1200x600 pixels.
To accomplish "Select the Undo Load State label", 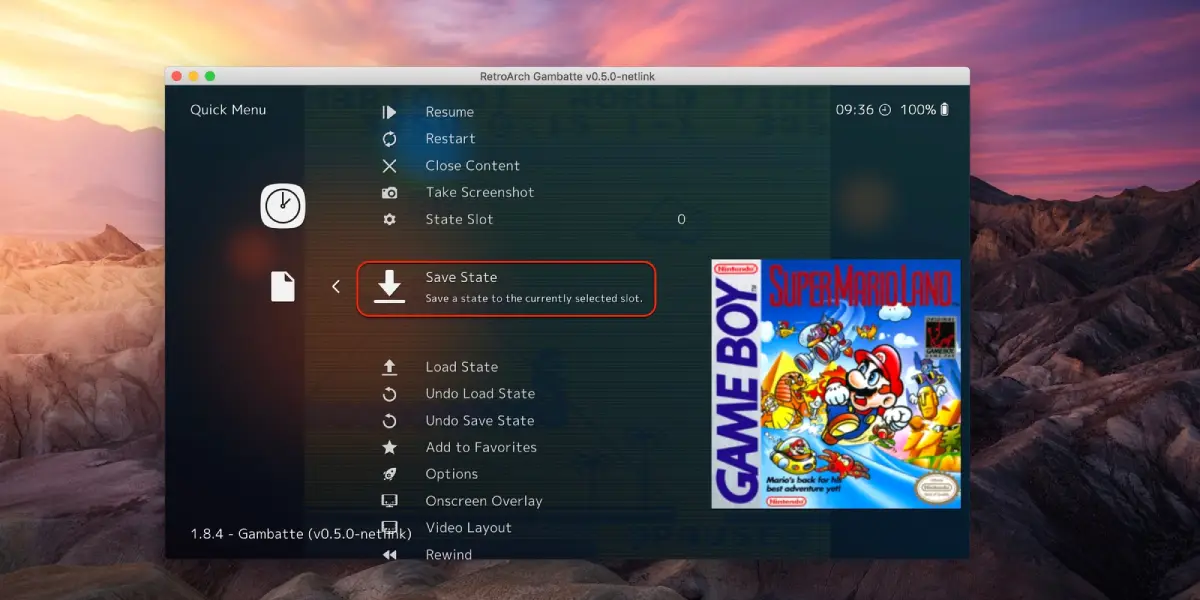I will (480, 394).
